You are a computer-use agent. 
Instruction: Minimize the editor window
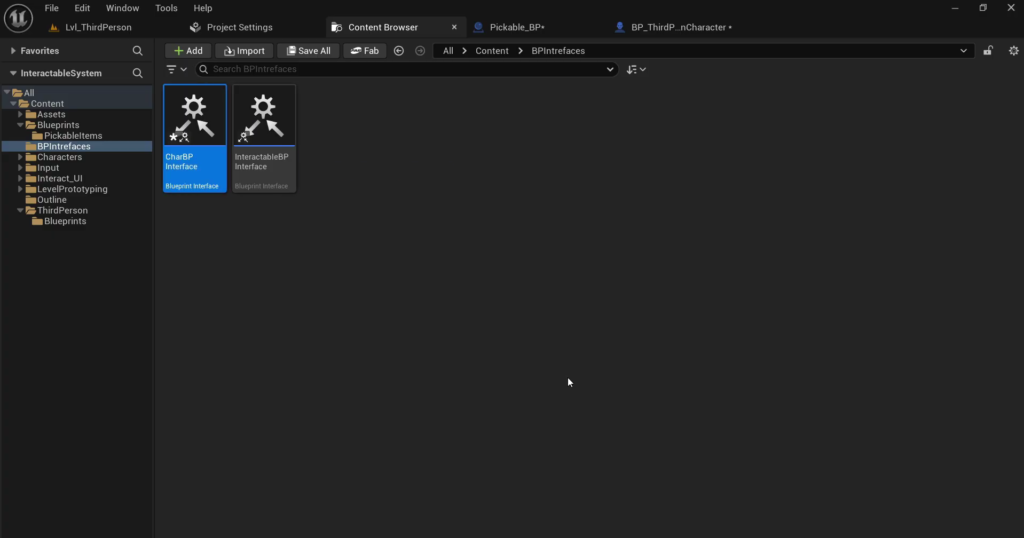[955, 8]
